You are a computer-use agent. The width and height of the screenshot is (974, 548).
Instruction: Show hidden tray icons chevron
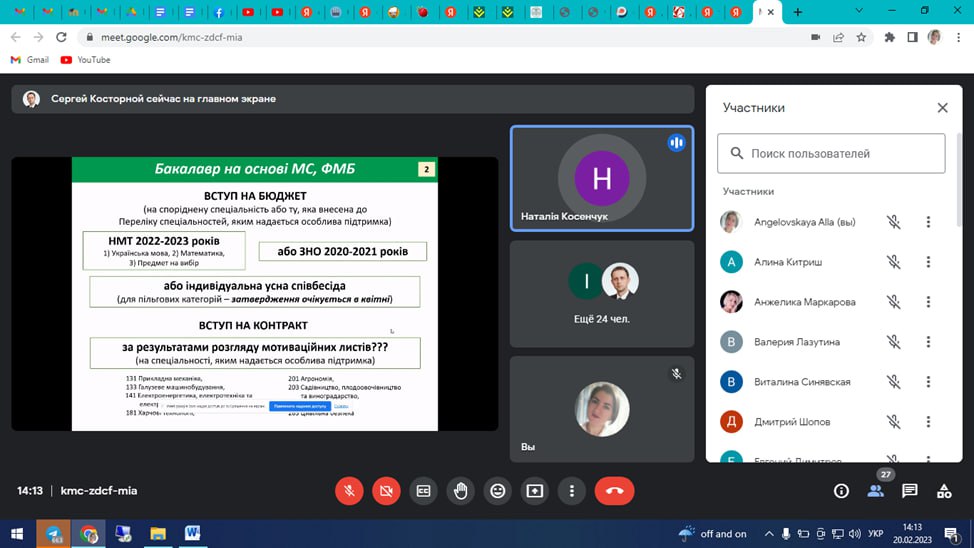769,534
